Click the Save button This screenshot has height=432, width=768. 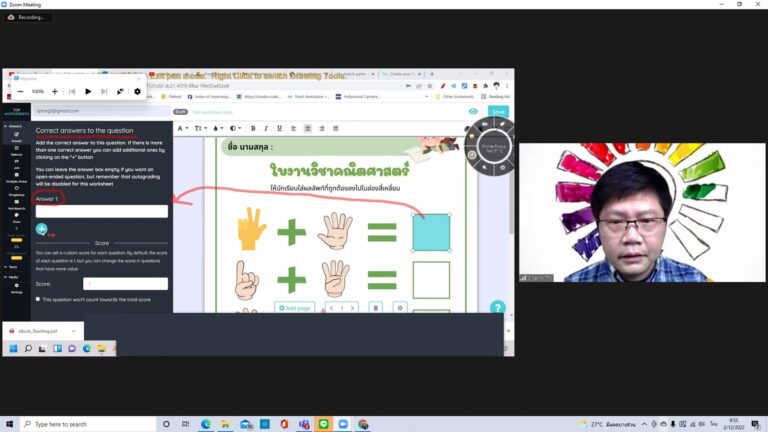[x=498, y=112]
